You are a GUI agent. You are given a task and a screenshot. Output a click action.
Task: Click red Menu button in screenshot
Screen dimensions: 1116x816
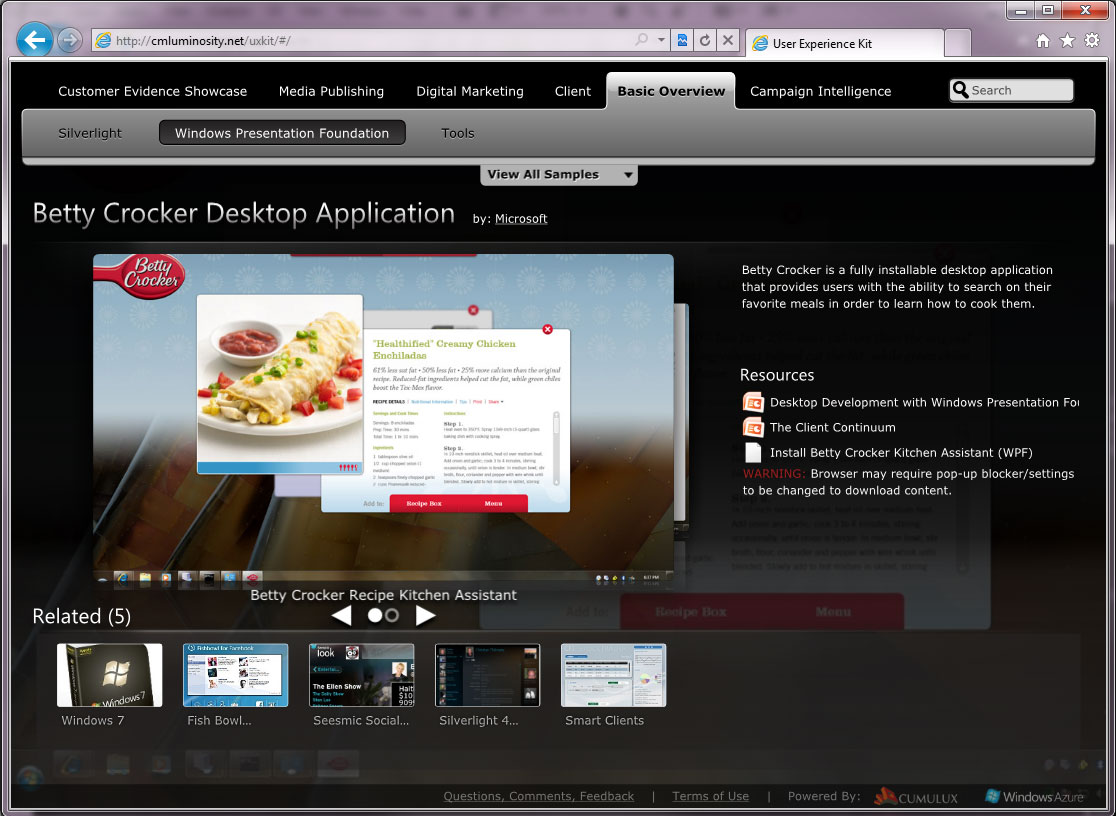click(x=493, y=503)
